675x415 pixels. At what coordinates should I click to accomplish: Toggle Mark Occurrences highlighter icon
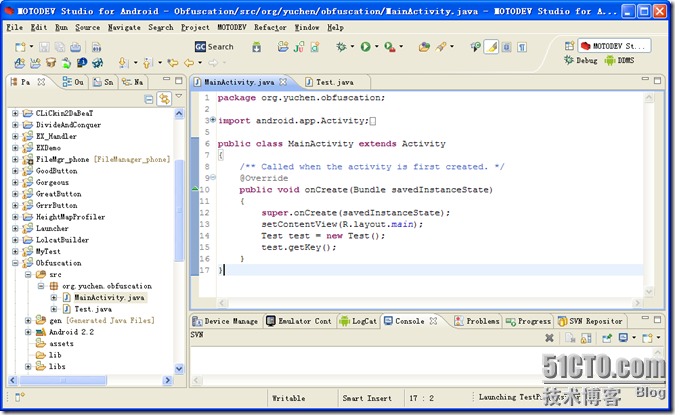[491, 46]
